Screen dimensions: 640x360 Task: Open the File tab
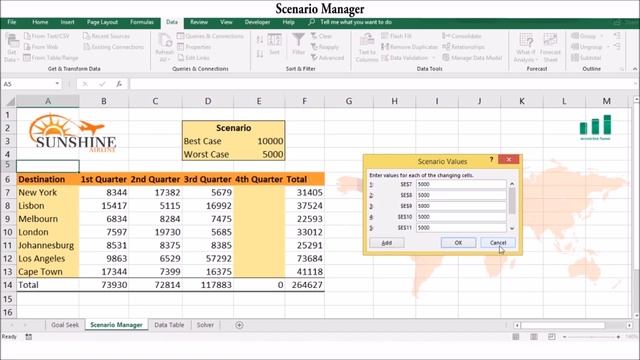tap(12, 22)
